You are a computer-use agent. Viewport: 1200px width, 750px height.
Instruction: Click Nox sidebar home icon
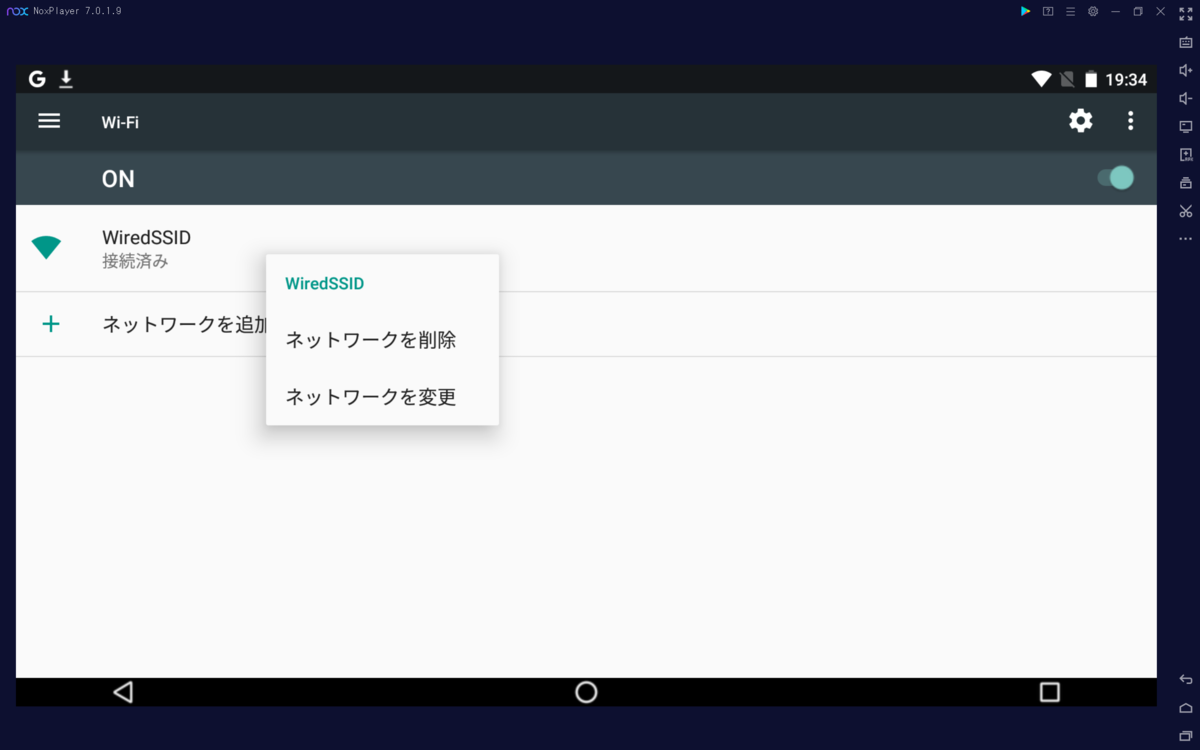[1186, 708]
